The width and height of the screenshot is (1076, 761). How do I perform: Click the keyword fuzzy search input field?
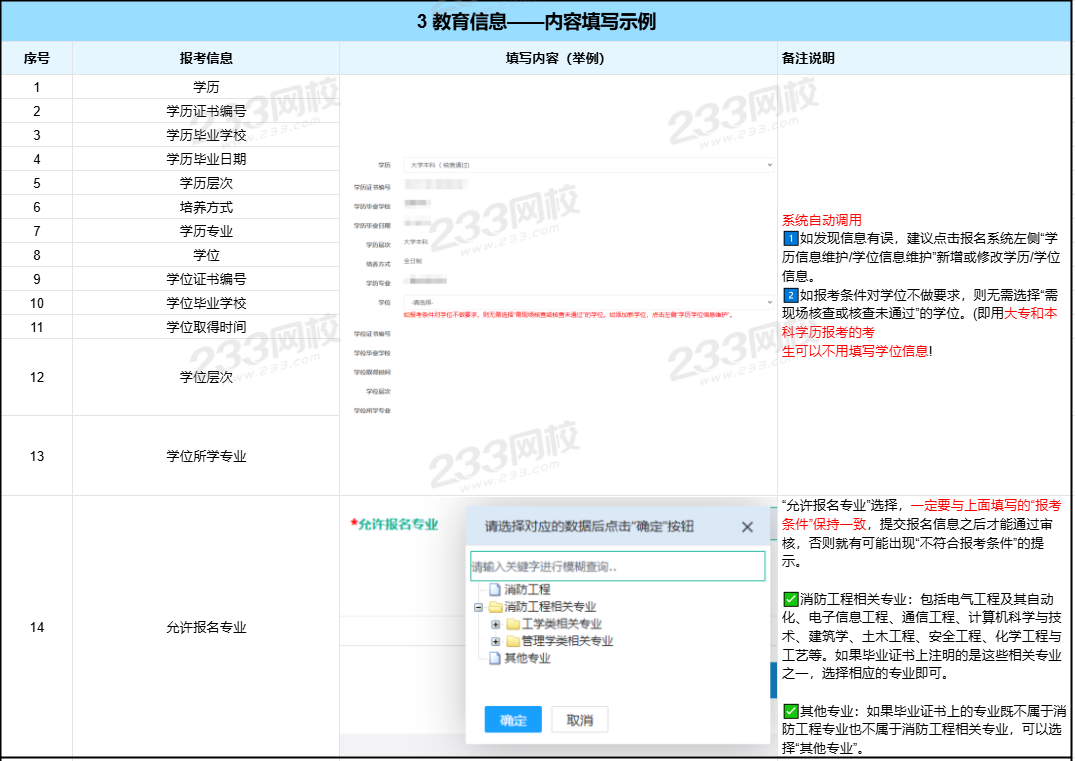pos(618,566)
